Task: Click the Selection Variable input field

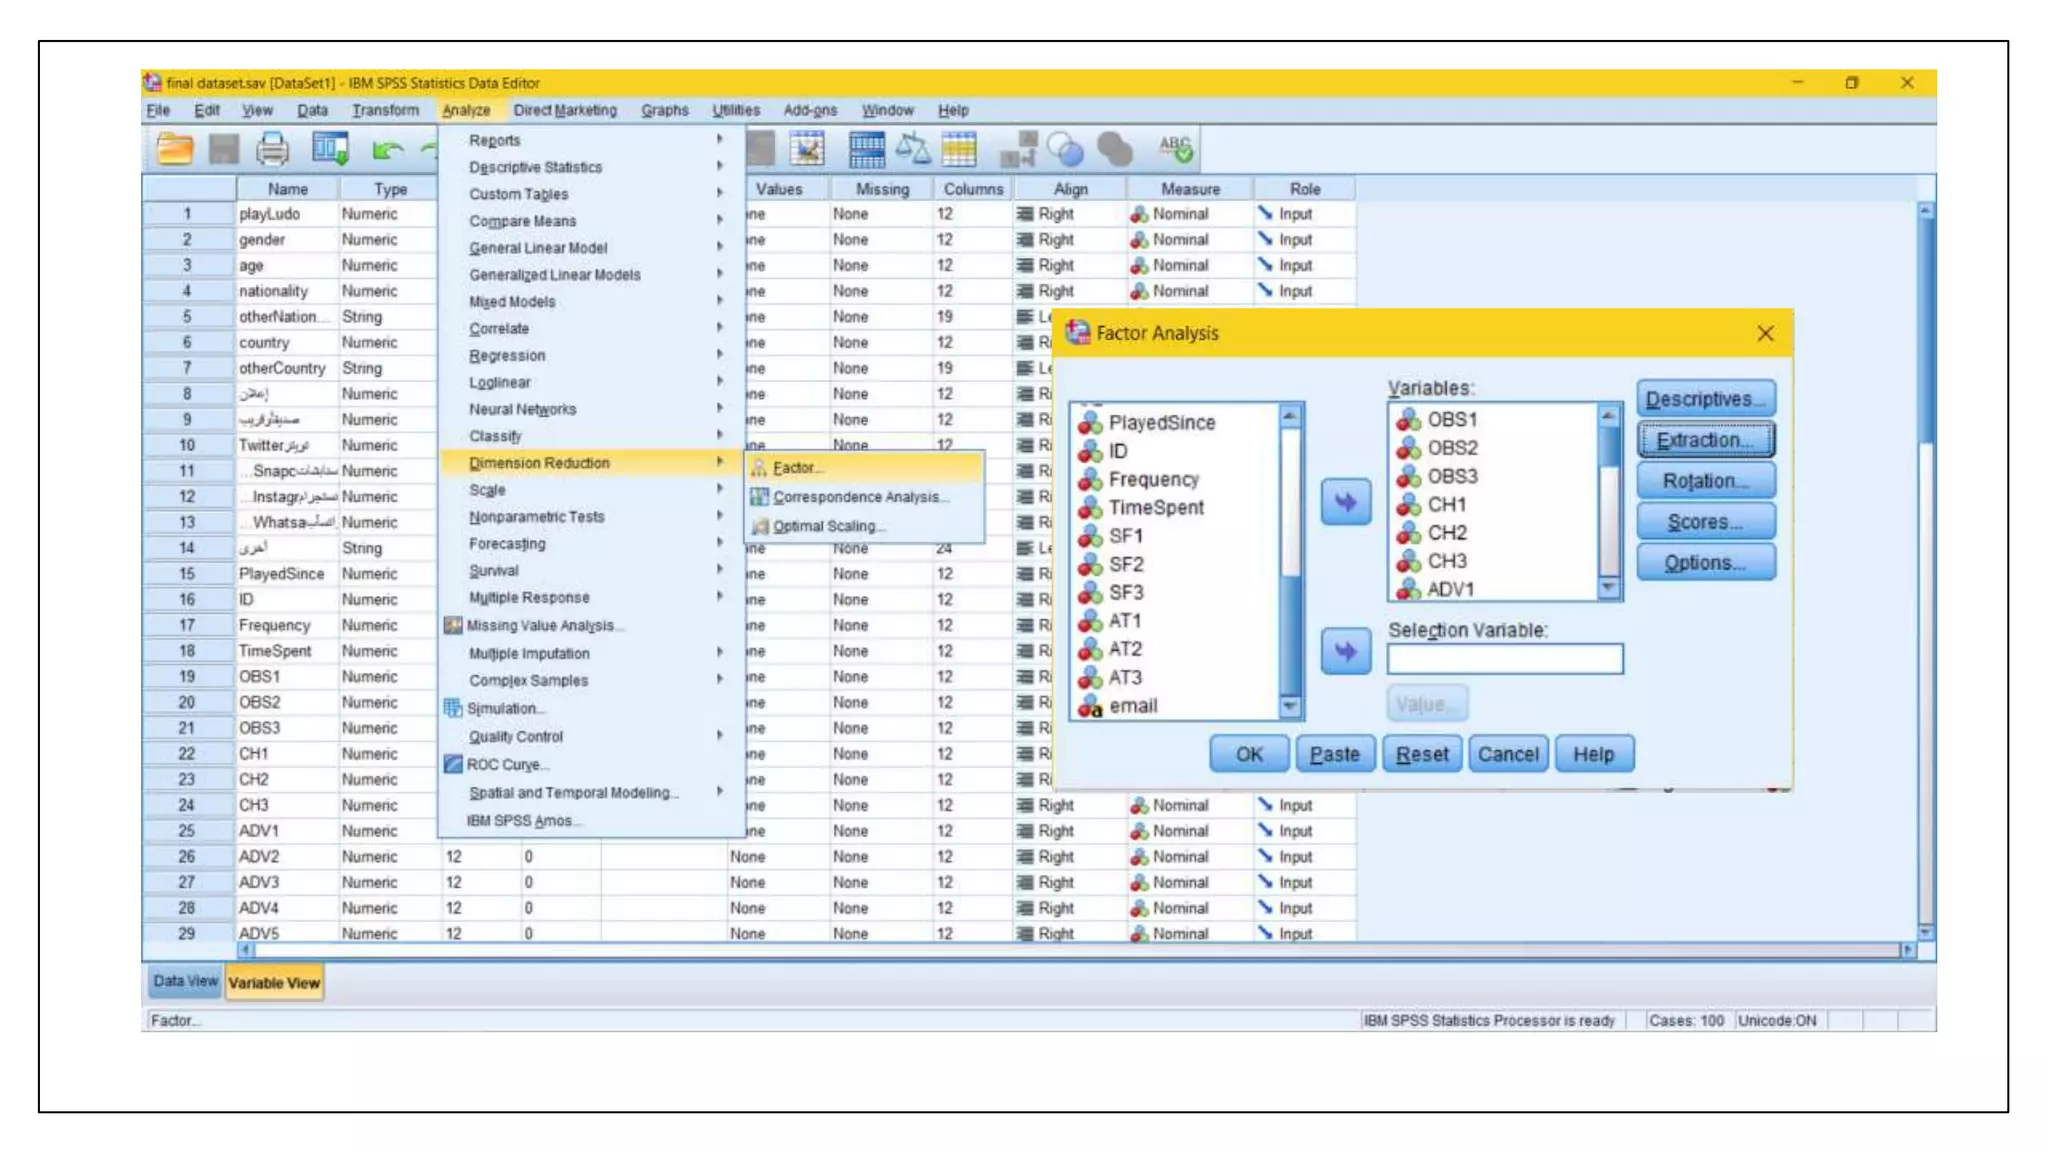Action: pyautogui.click(x=1504, y=659)
